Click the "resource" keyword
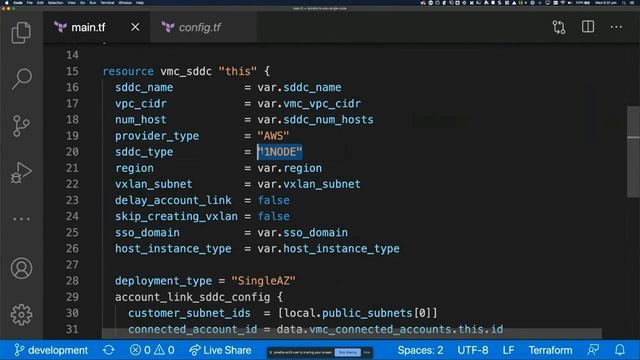This screenshot has width=640, height=360. (128, 71)
